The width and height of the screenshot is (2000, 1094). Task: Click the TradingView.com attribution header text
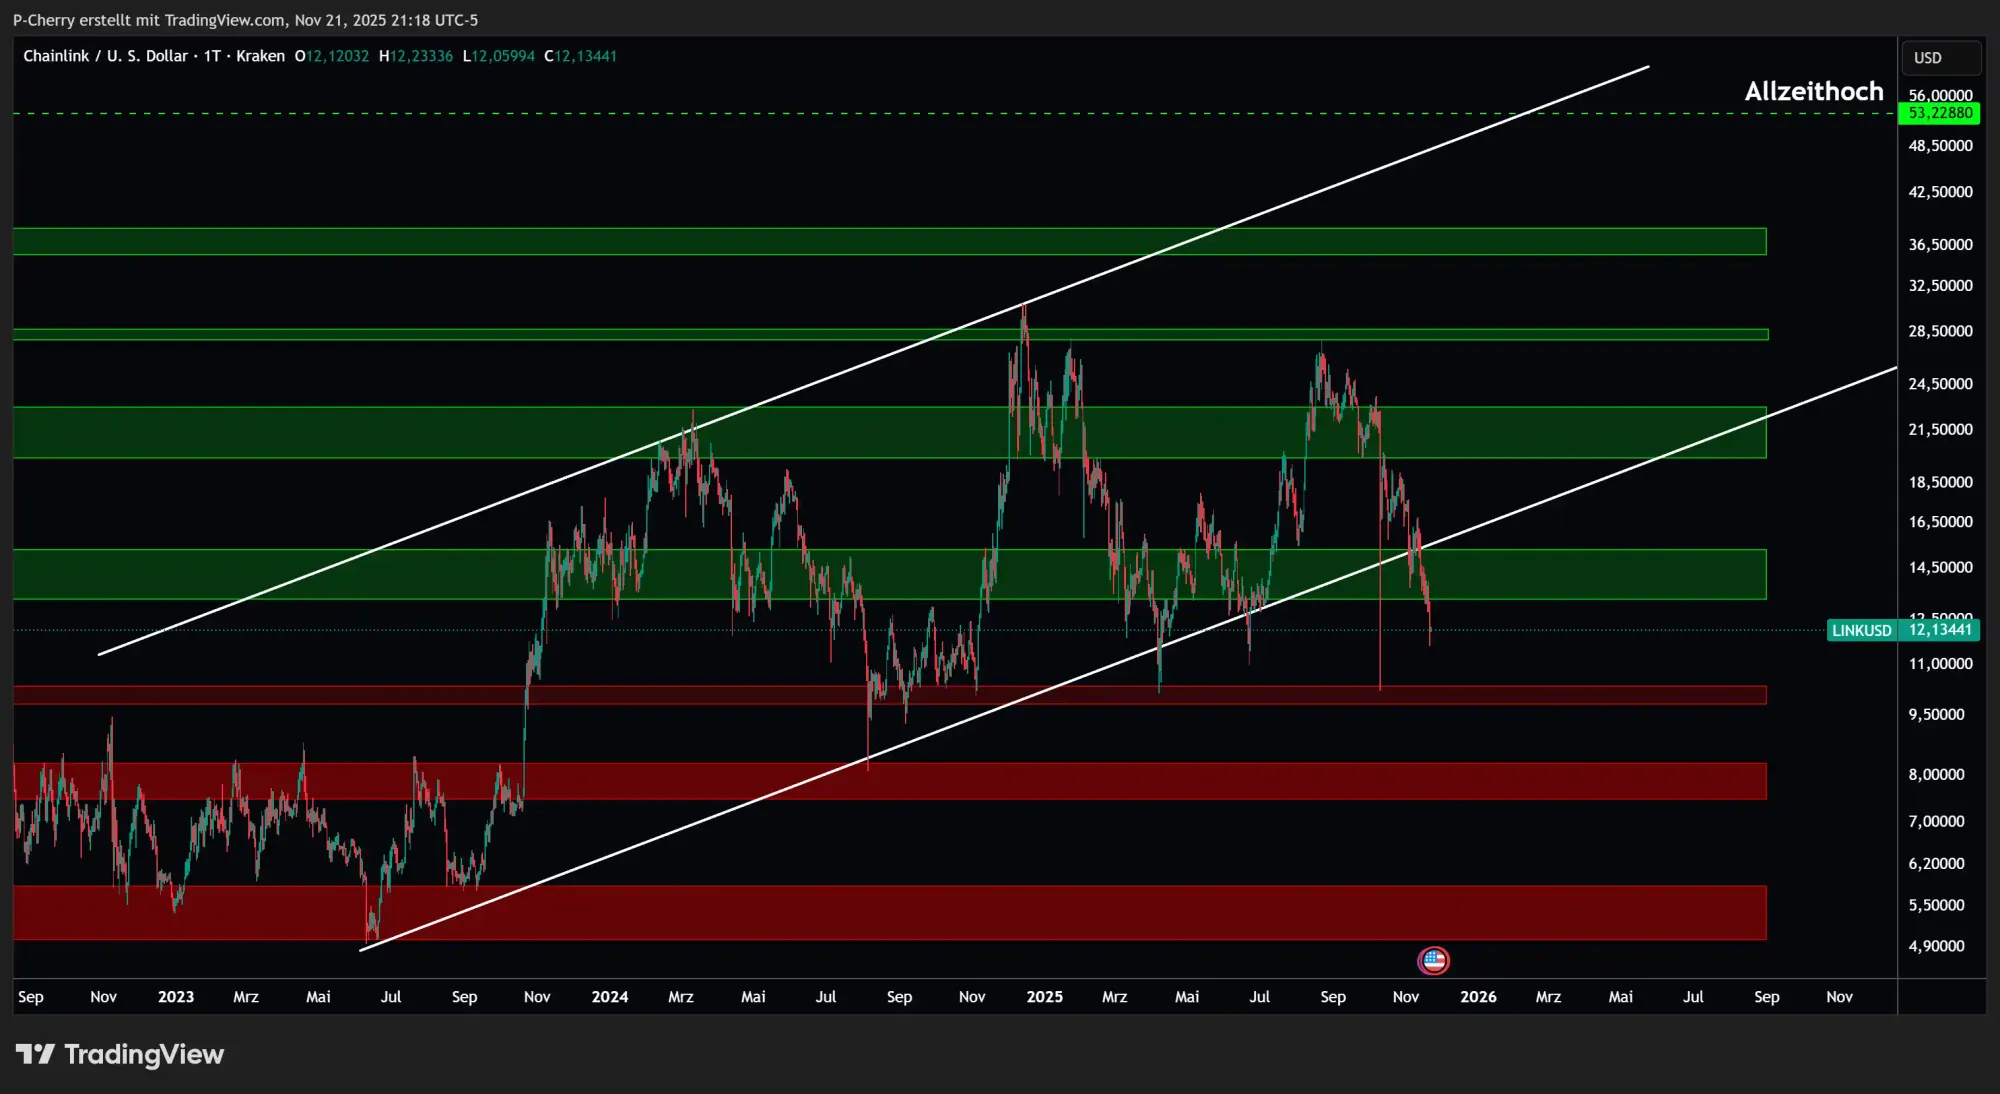pyautogui.click(x=224, y=20)
